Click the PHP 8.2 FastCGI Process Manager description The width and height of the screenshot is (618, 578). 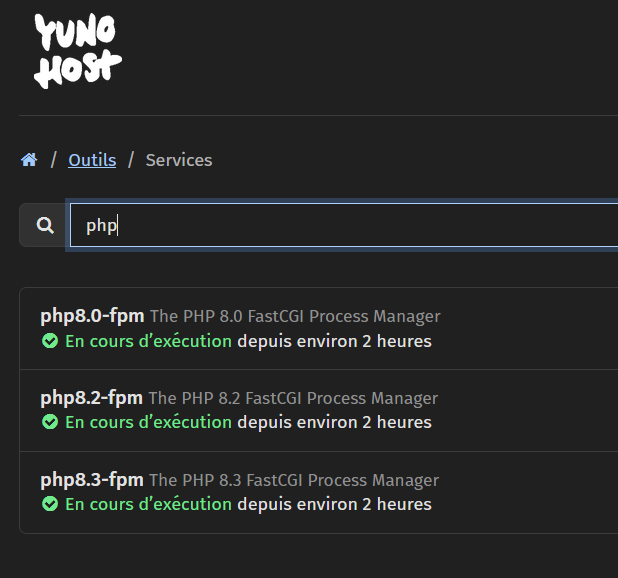tap(293, 398)
